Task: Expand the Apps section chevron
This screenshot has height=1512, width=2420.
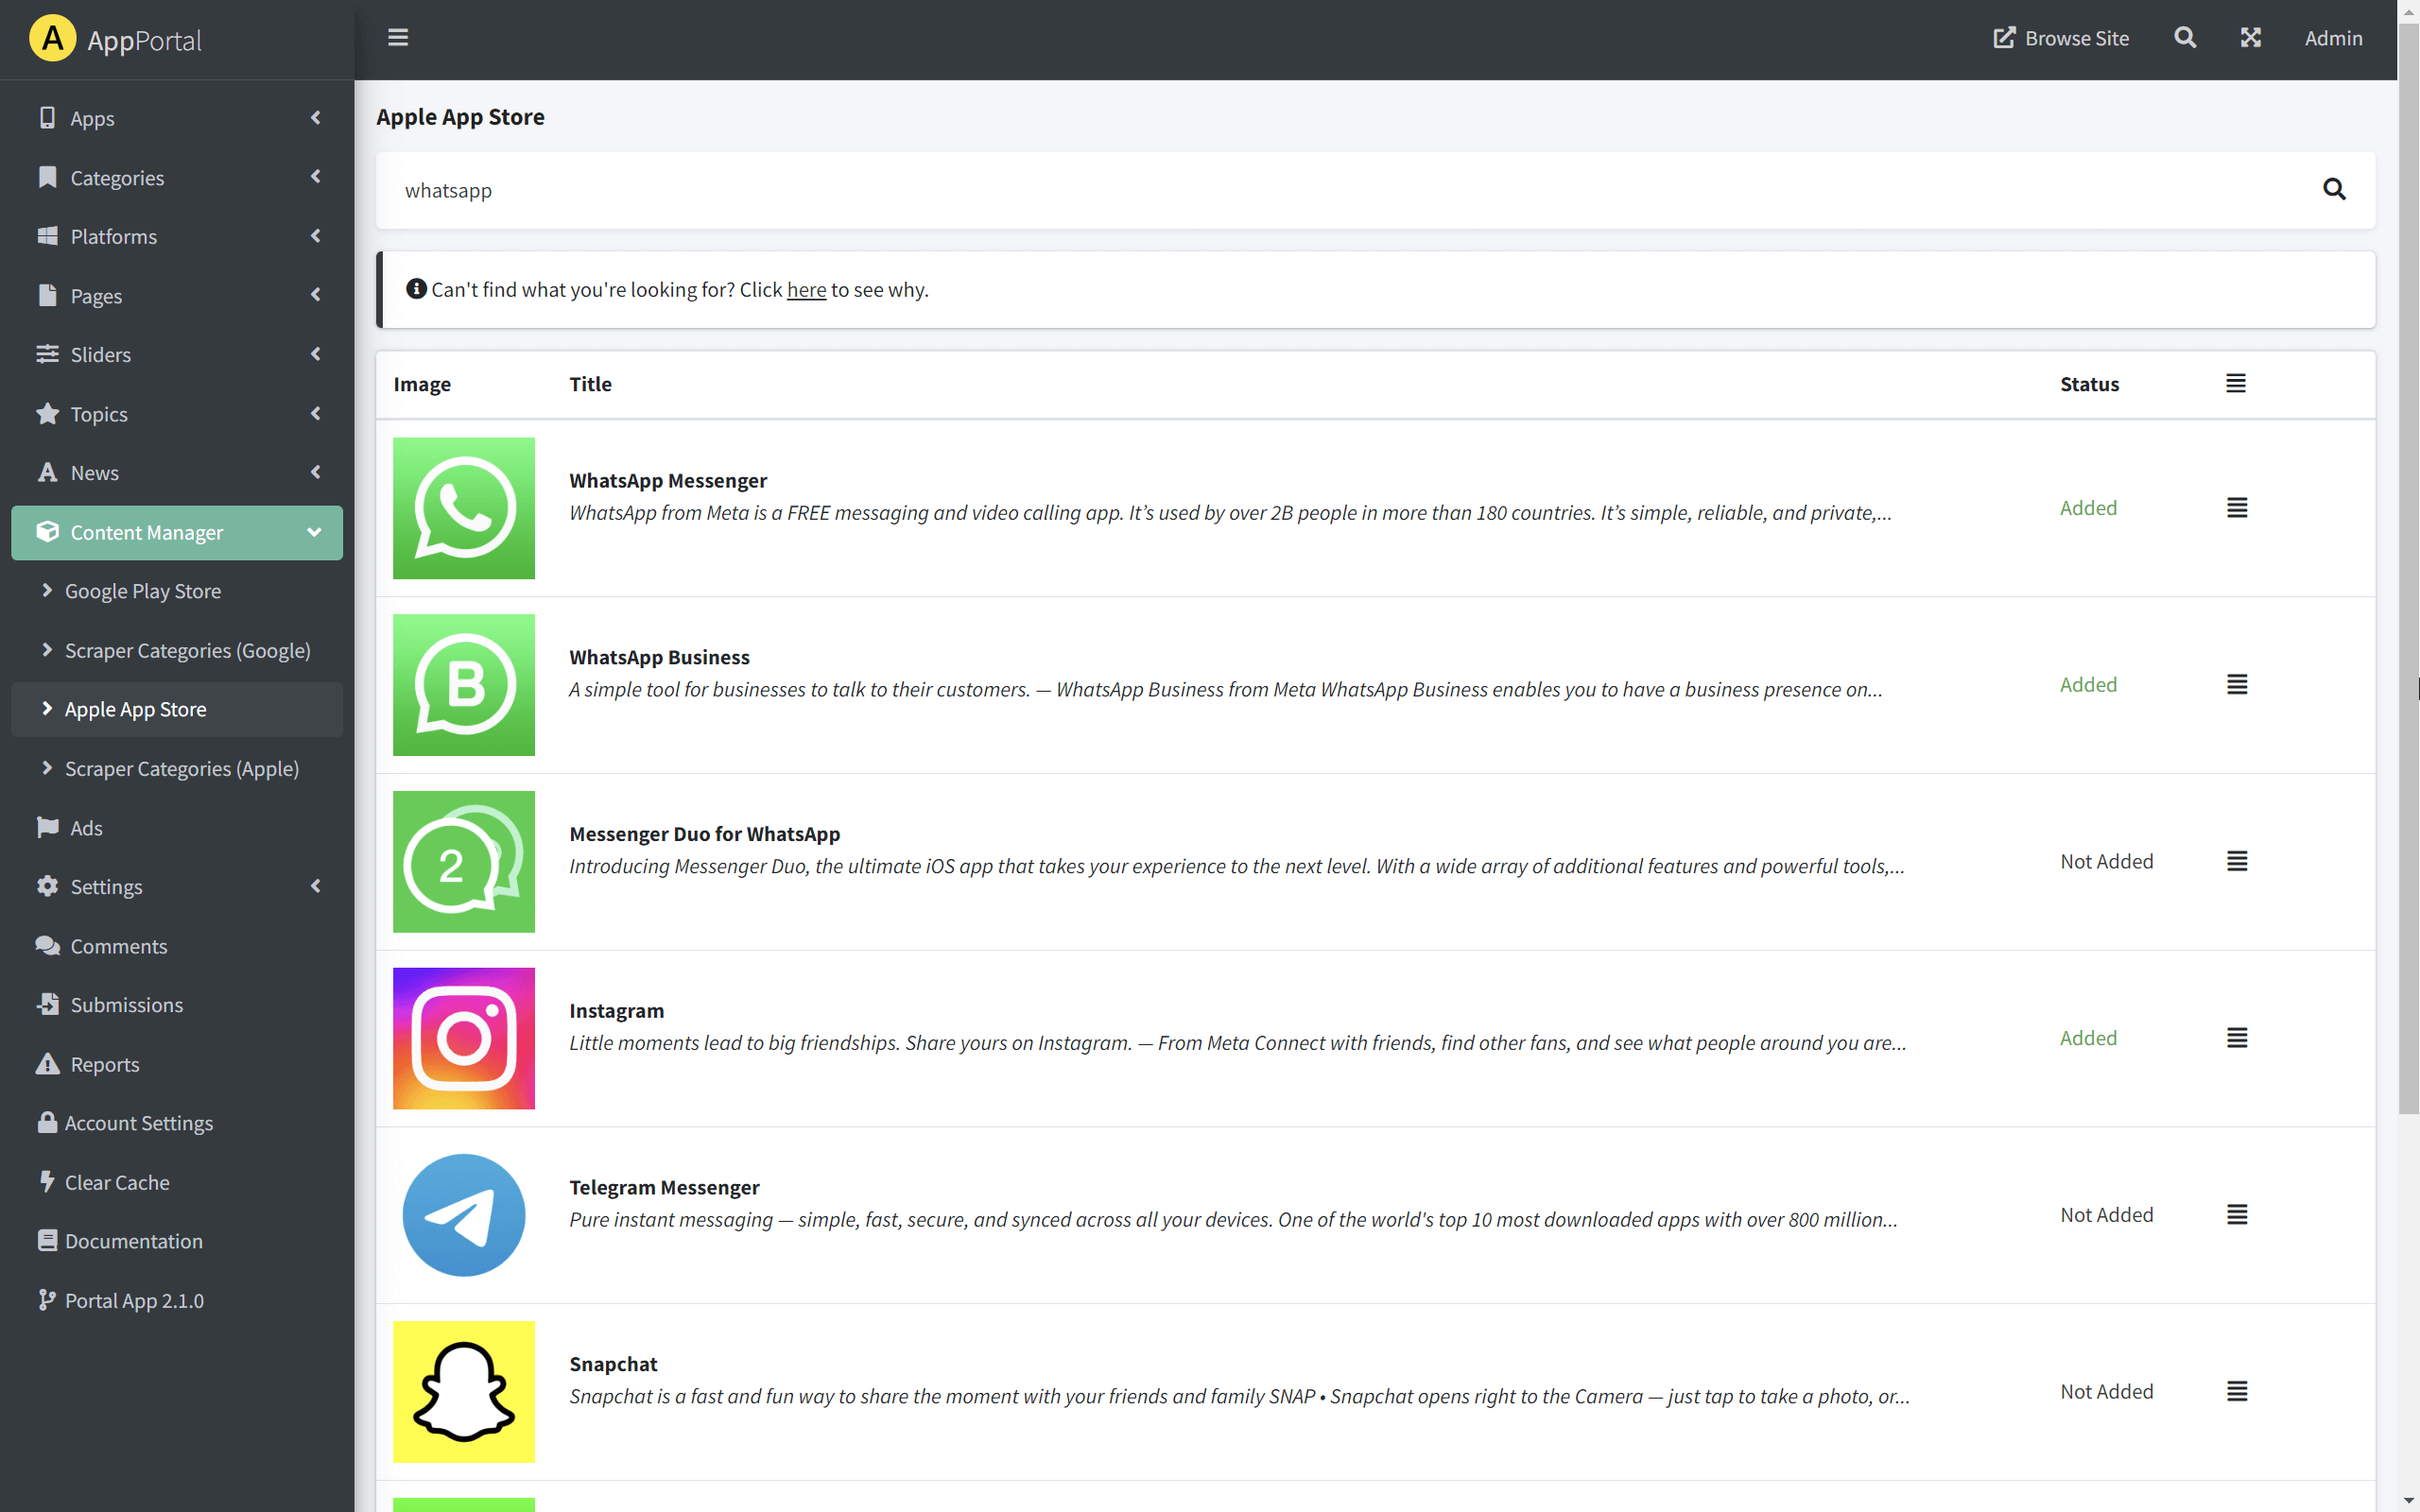Action: coord(314,118)
